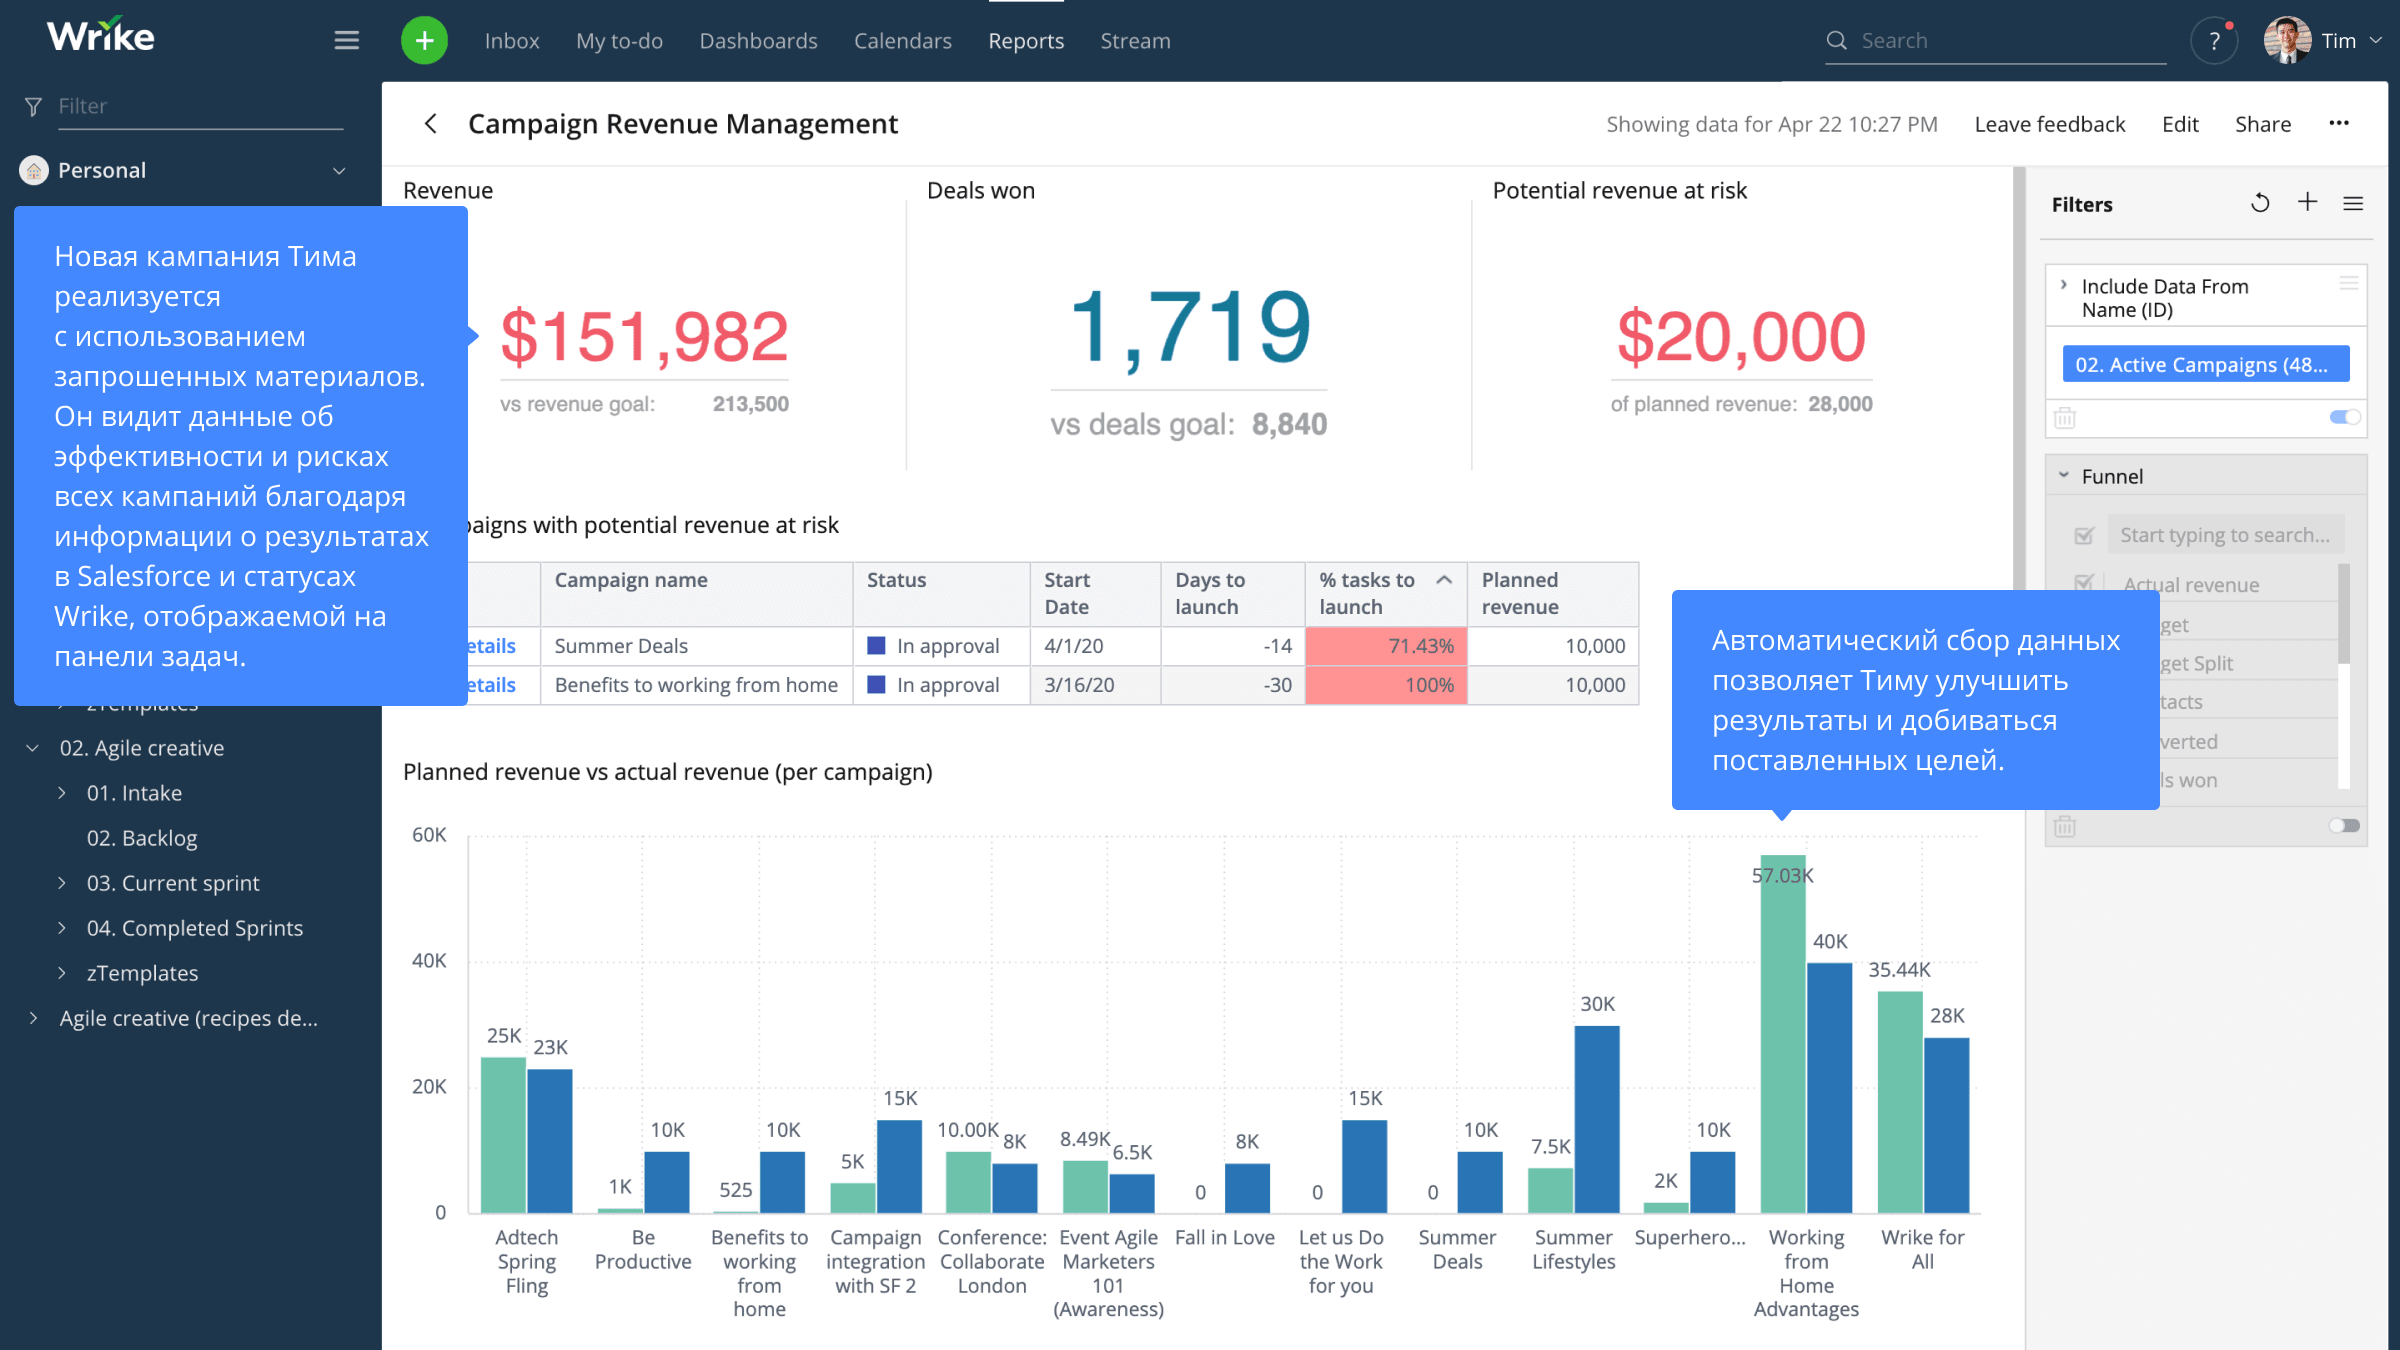This screenshot has height=1350, width=2400.
Task: Switch to the Dashboards tab
Action: [x=758, y=41]
